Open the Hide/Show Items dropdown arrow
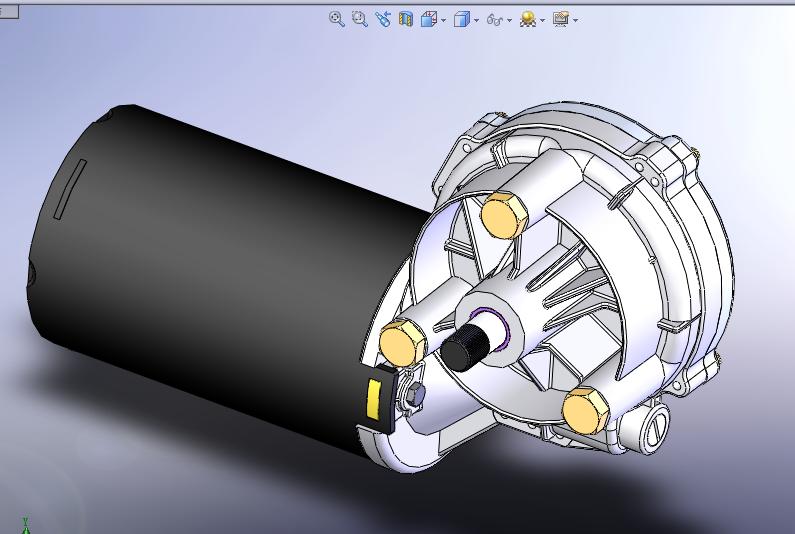Screen dimensions: 795x534 click(510, 20)
